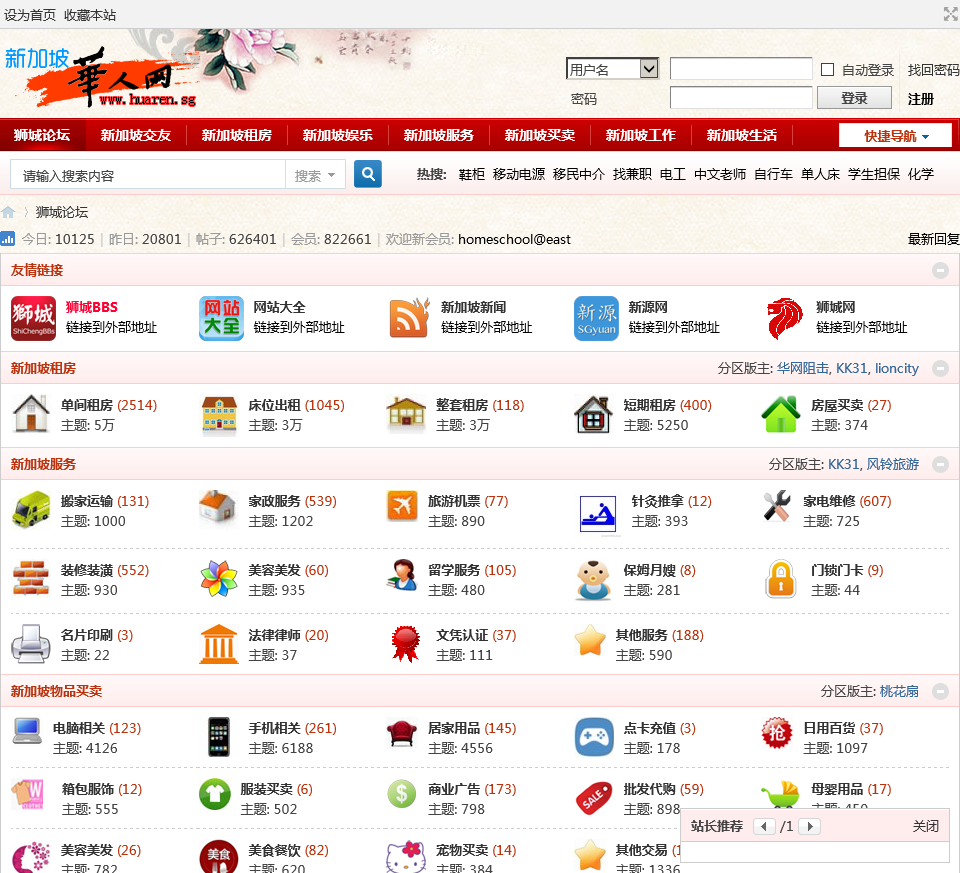
Task: Click the home icon in the breadcrumb
Action: (x=8, y=212)
